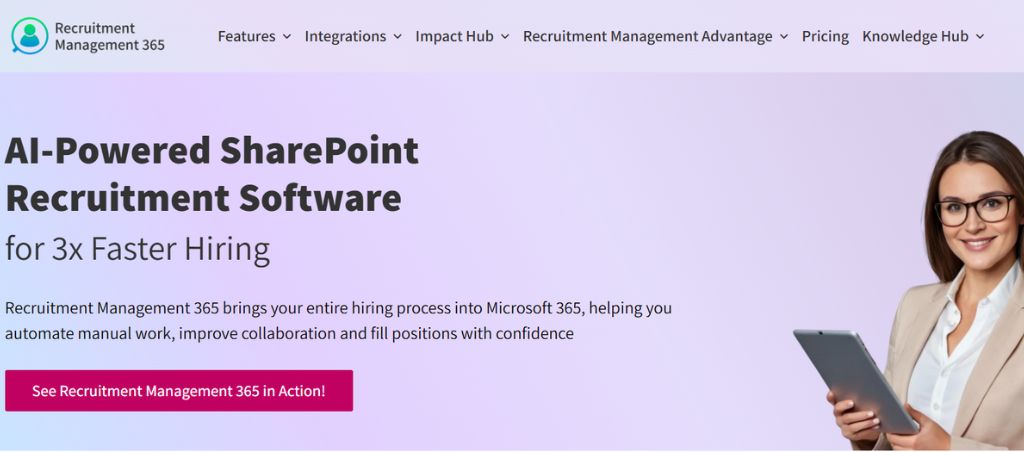Expand Recruitment Management Advantage chevron
The height and width of the screenshot is (452, 1024).
pyautogui.click(x=784, y=37)
